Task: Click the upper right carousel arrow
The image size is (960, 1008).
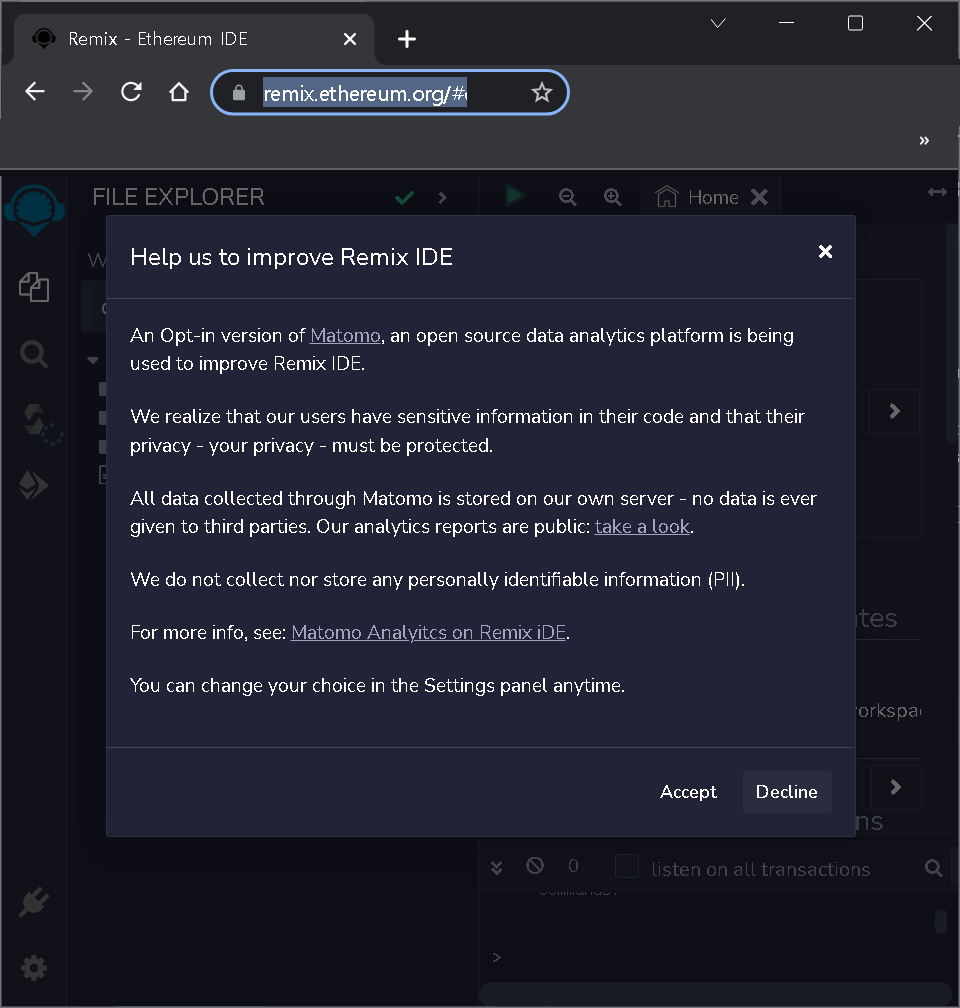Action: [894, 411]
